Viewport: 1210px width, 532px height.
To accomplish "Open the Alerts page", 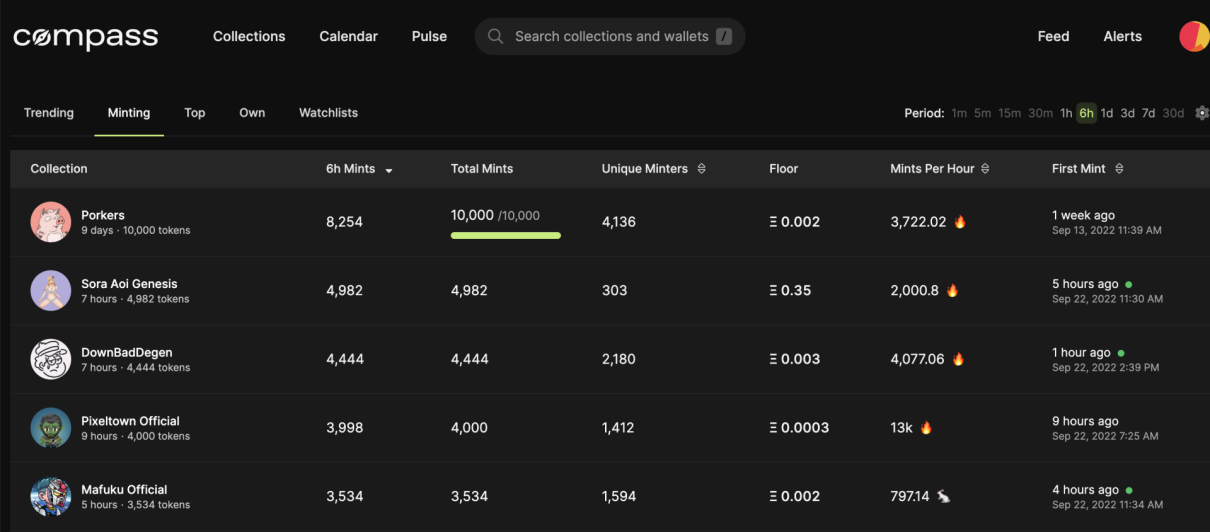I will click(1122, 36).
